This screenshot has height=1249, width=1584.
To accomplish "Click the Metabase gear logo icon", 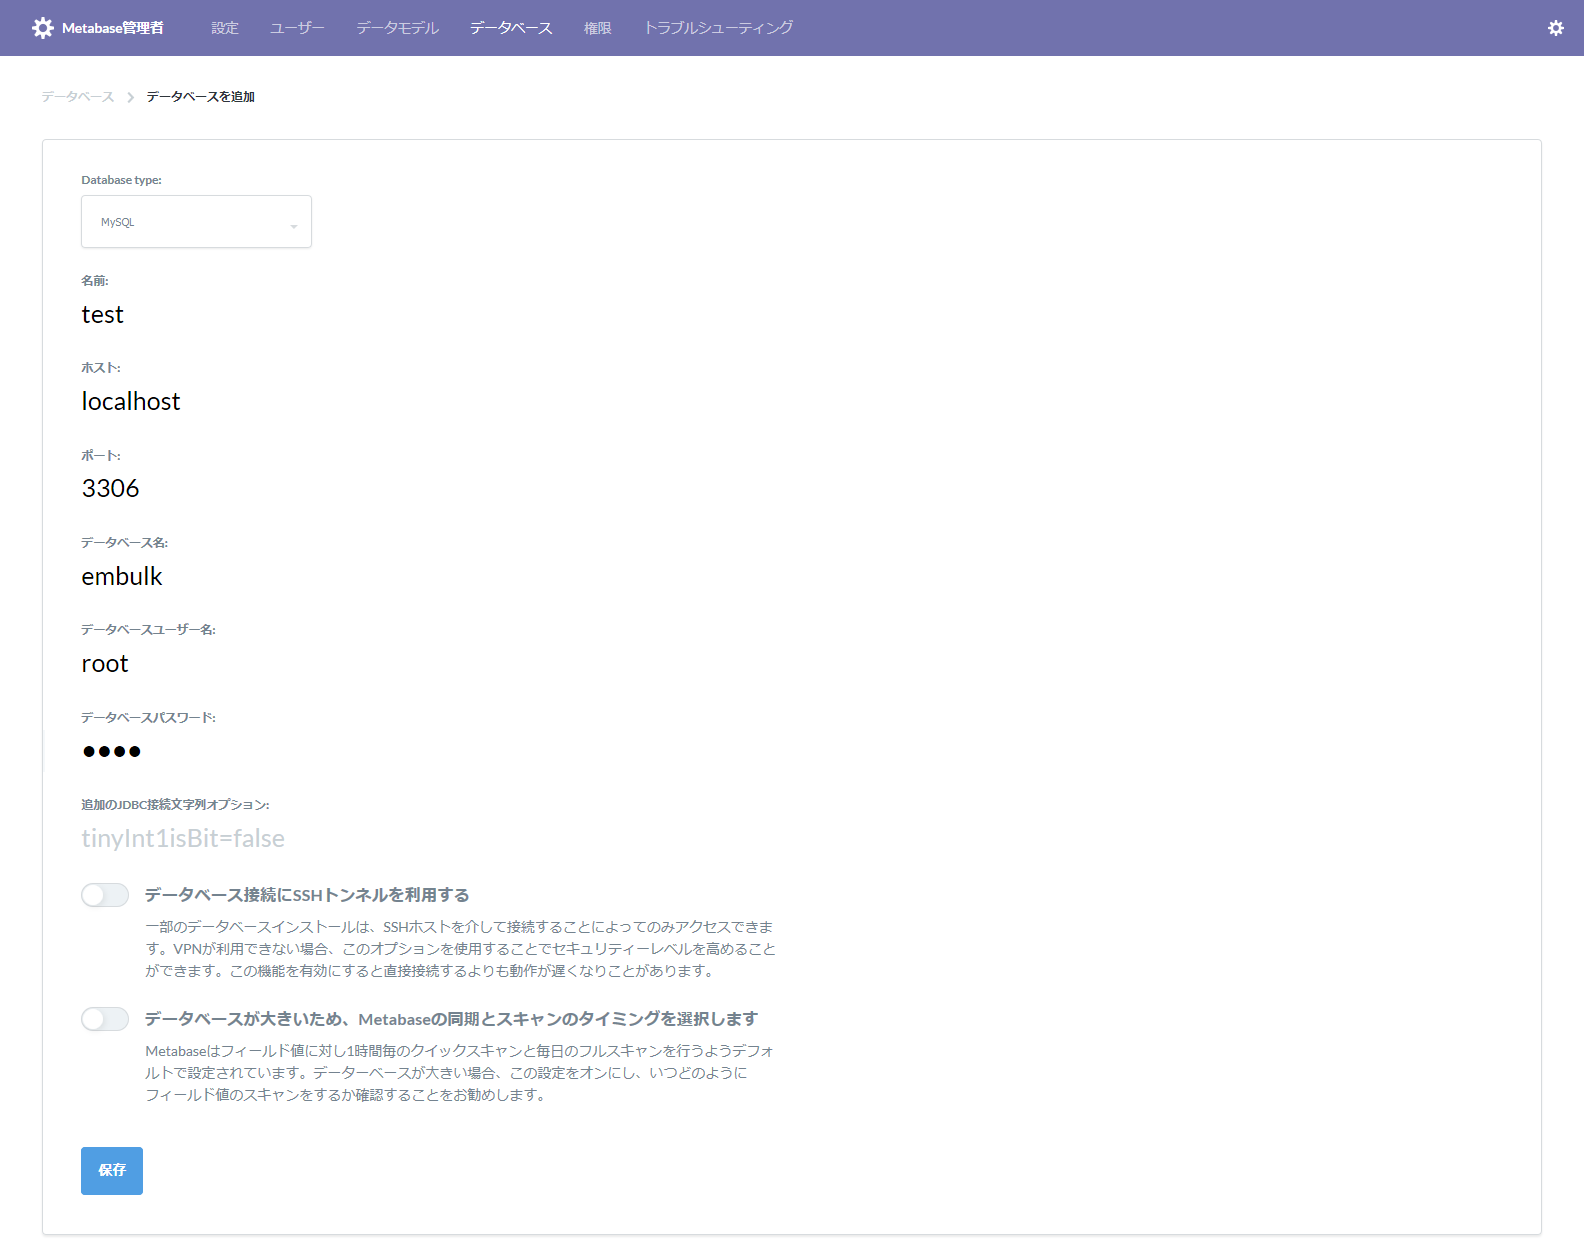I will [x=43, y=28].
